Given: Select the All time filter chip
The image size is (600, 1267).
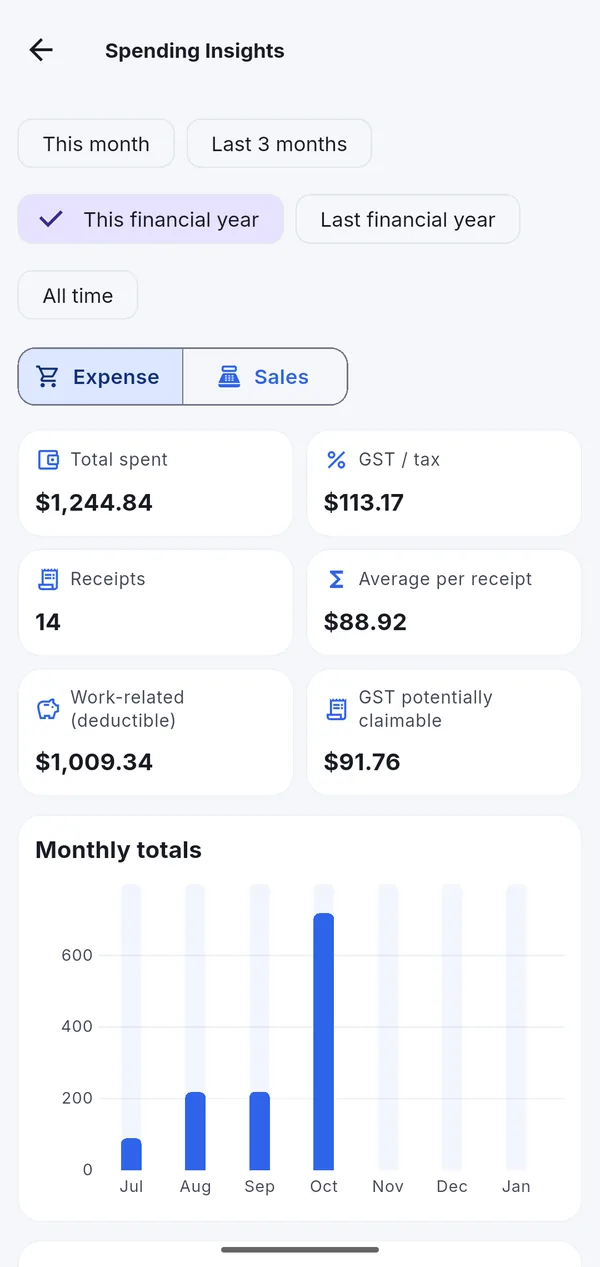Looking at the screenshot, I should pos(78,295).
